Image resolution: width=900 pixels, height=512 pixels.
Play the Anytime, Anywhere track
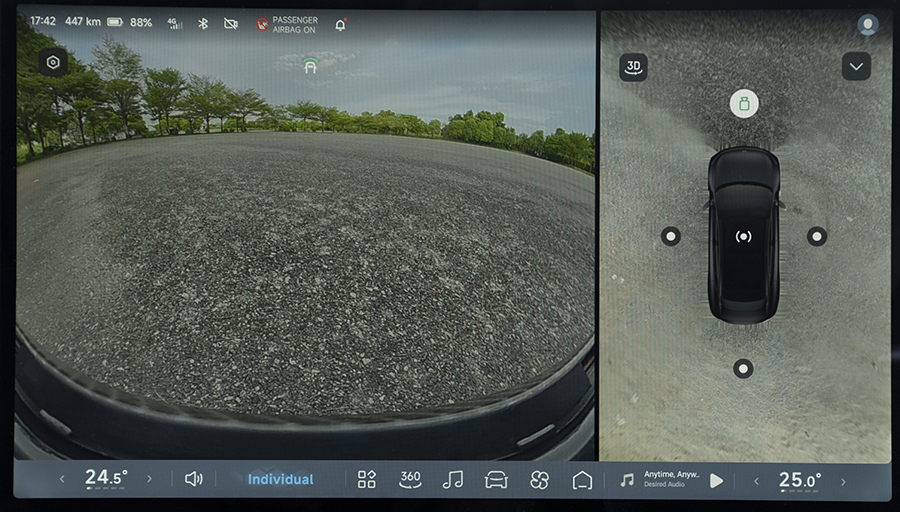point(716,480)
